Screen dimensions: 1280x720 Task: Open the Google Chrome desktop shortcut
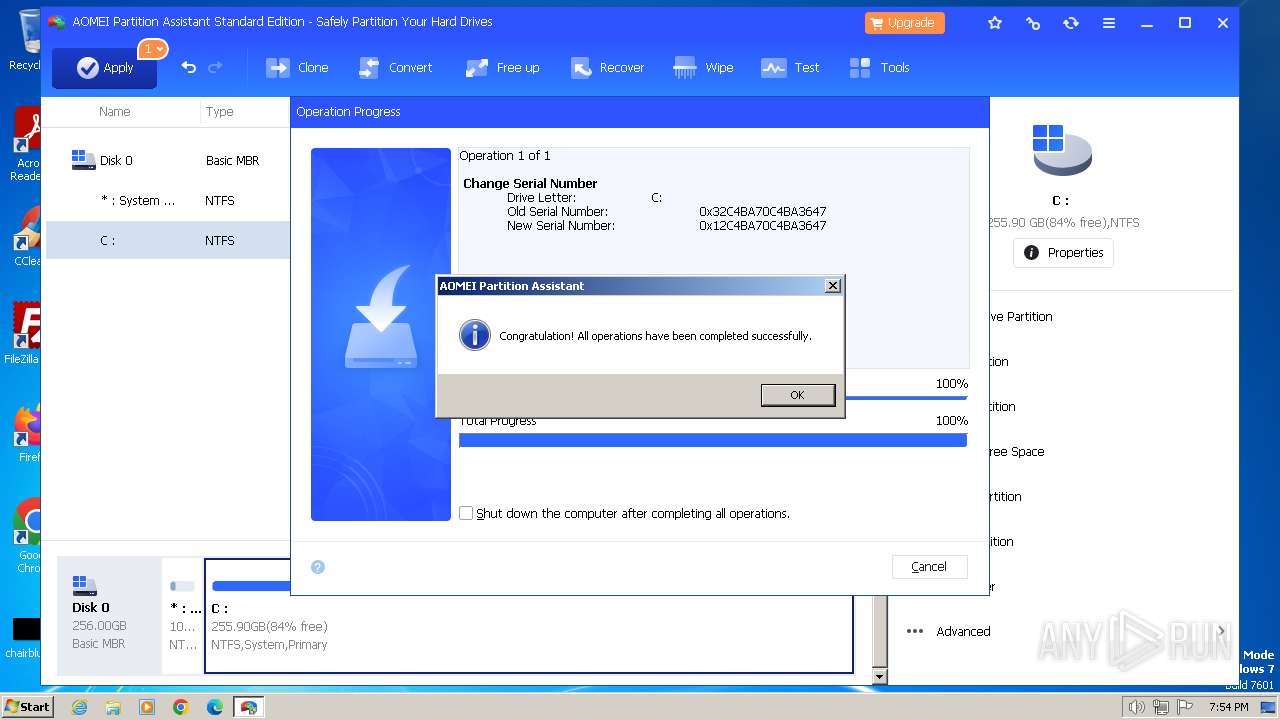coord(27,535)
